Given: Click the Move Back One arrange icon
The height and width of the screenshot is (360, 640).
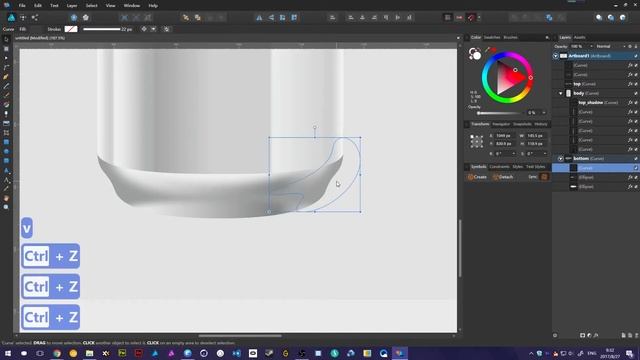Looking at the screenshot, I should (x=198, y=18).
